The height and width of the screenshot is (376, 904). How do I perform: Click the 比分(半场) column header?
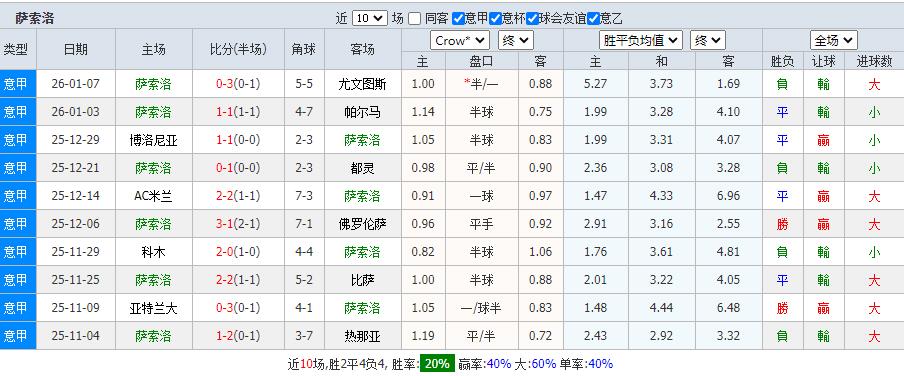238,50
